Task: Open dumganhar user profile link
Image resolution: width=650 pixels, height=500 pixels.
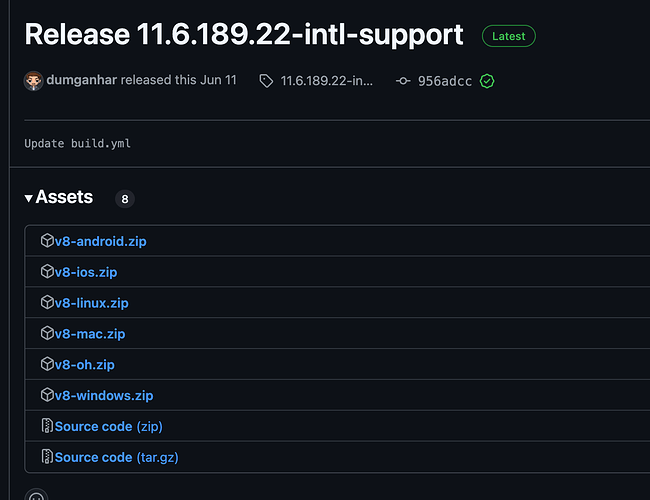Action: 82,80
